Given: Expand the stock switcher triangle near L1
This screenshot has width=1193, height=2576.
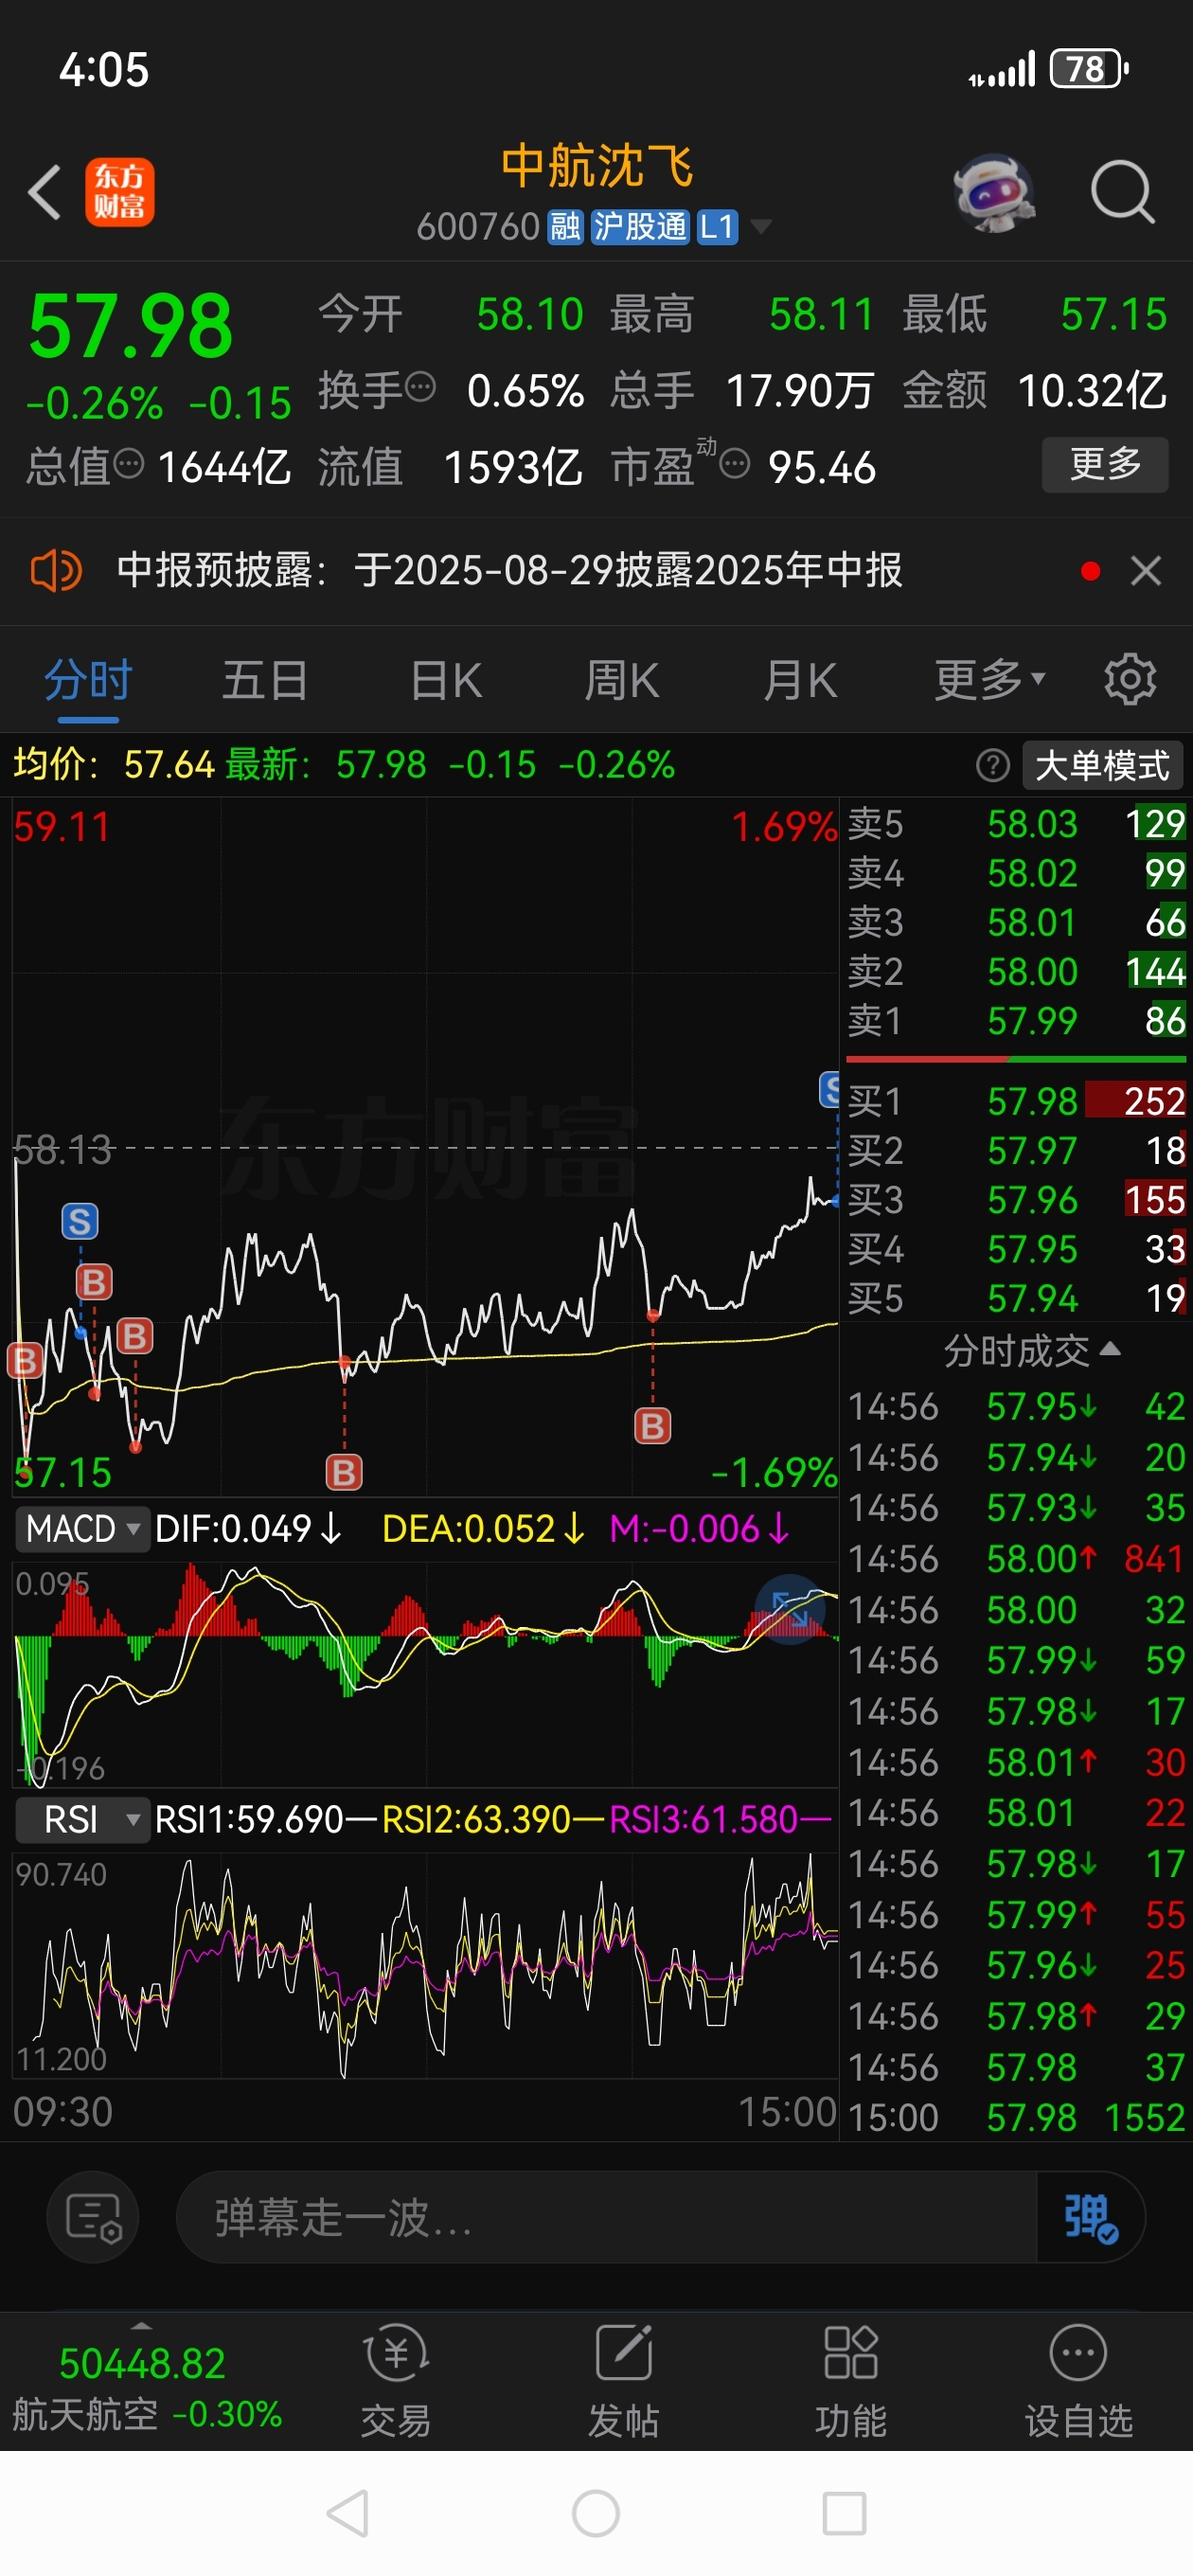Looking at the screenshot, I should click(761, 227).
